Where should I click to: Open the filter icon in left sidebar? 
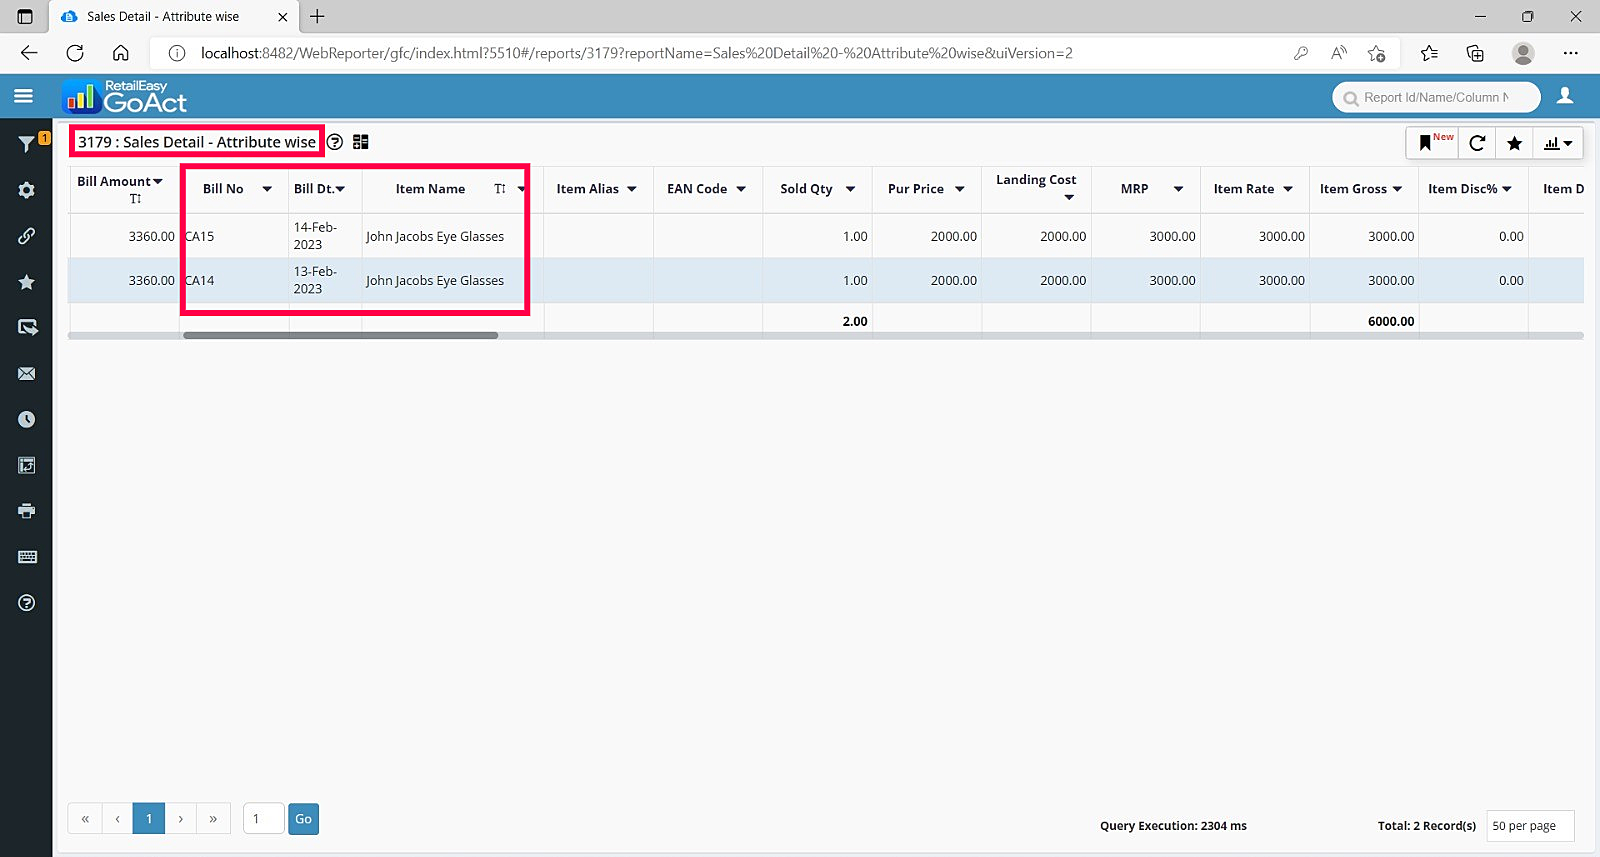pos(27,144)
